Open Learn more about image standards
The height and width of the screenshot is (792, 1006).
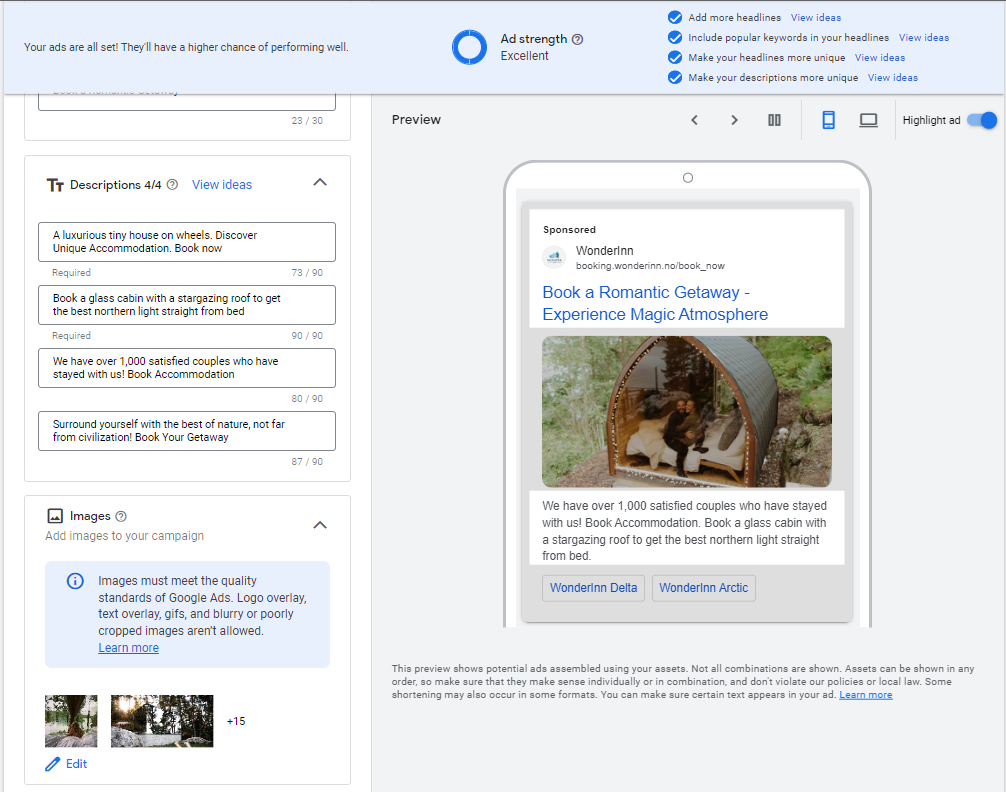128,648
